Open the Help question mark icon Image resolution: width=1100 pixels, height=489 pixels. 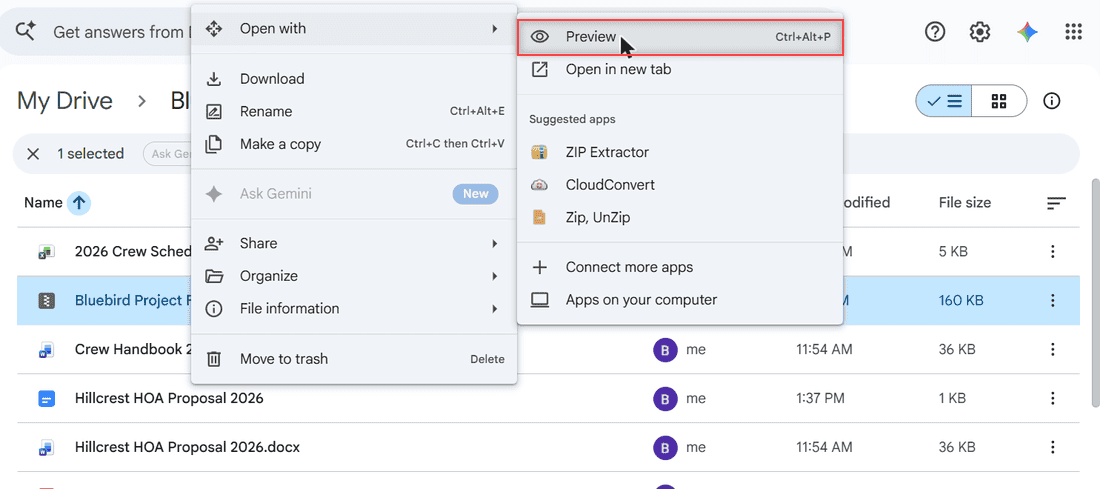click(935, 32)
